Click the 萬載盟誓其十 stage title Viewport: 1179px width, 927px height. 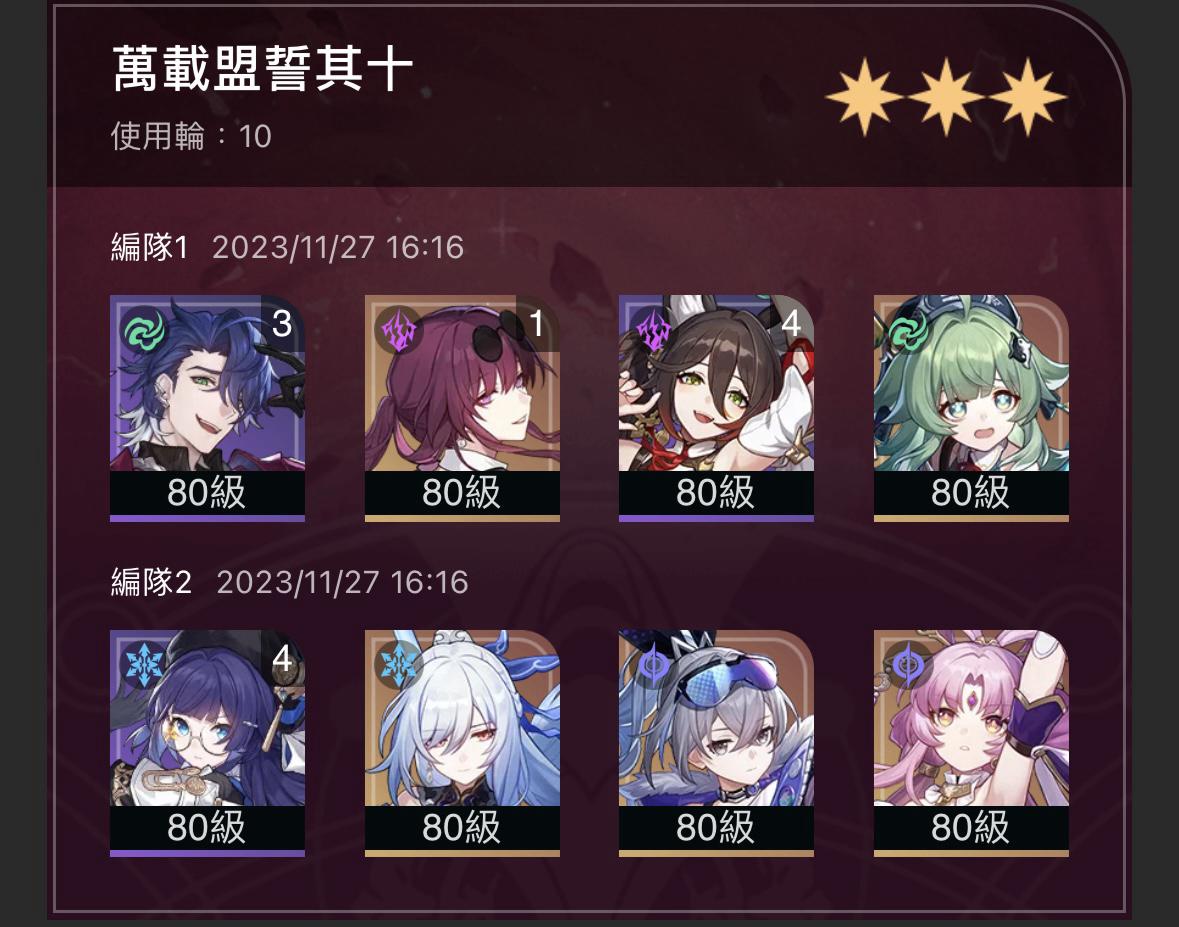[x=262, y=68]
